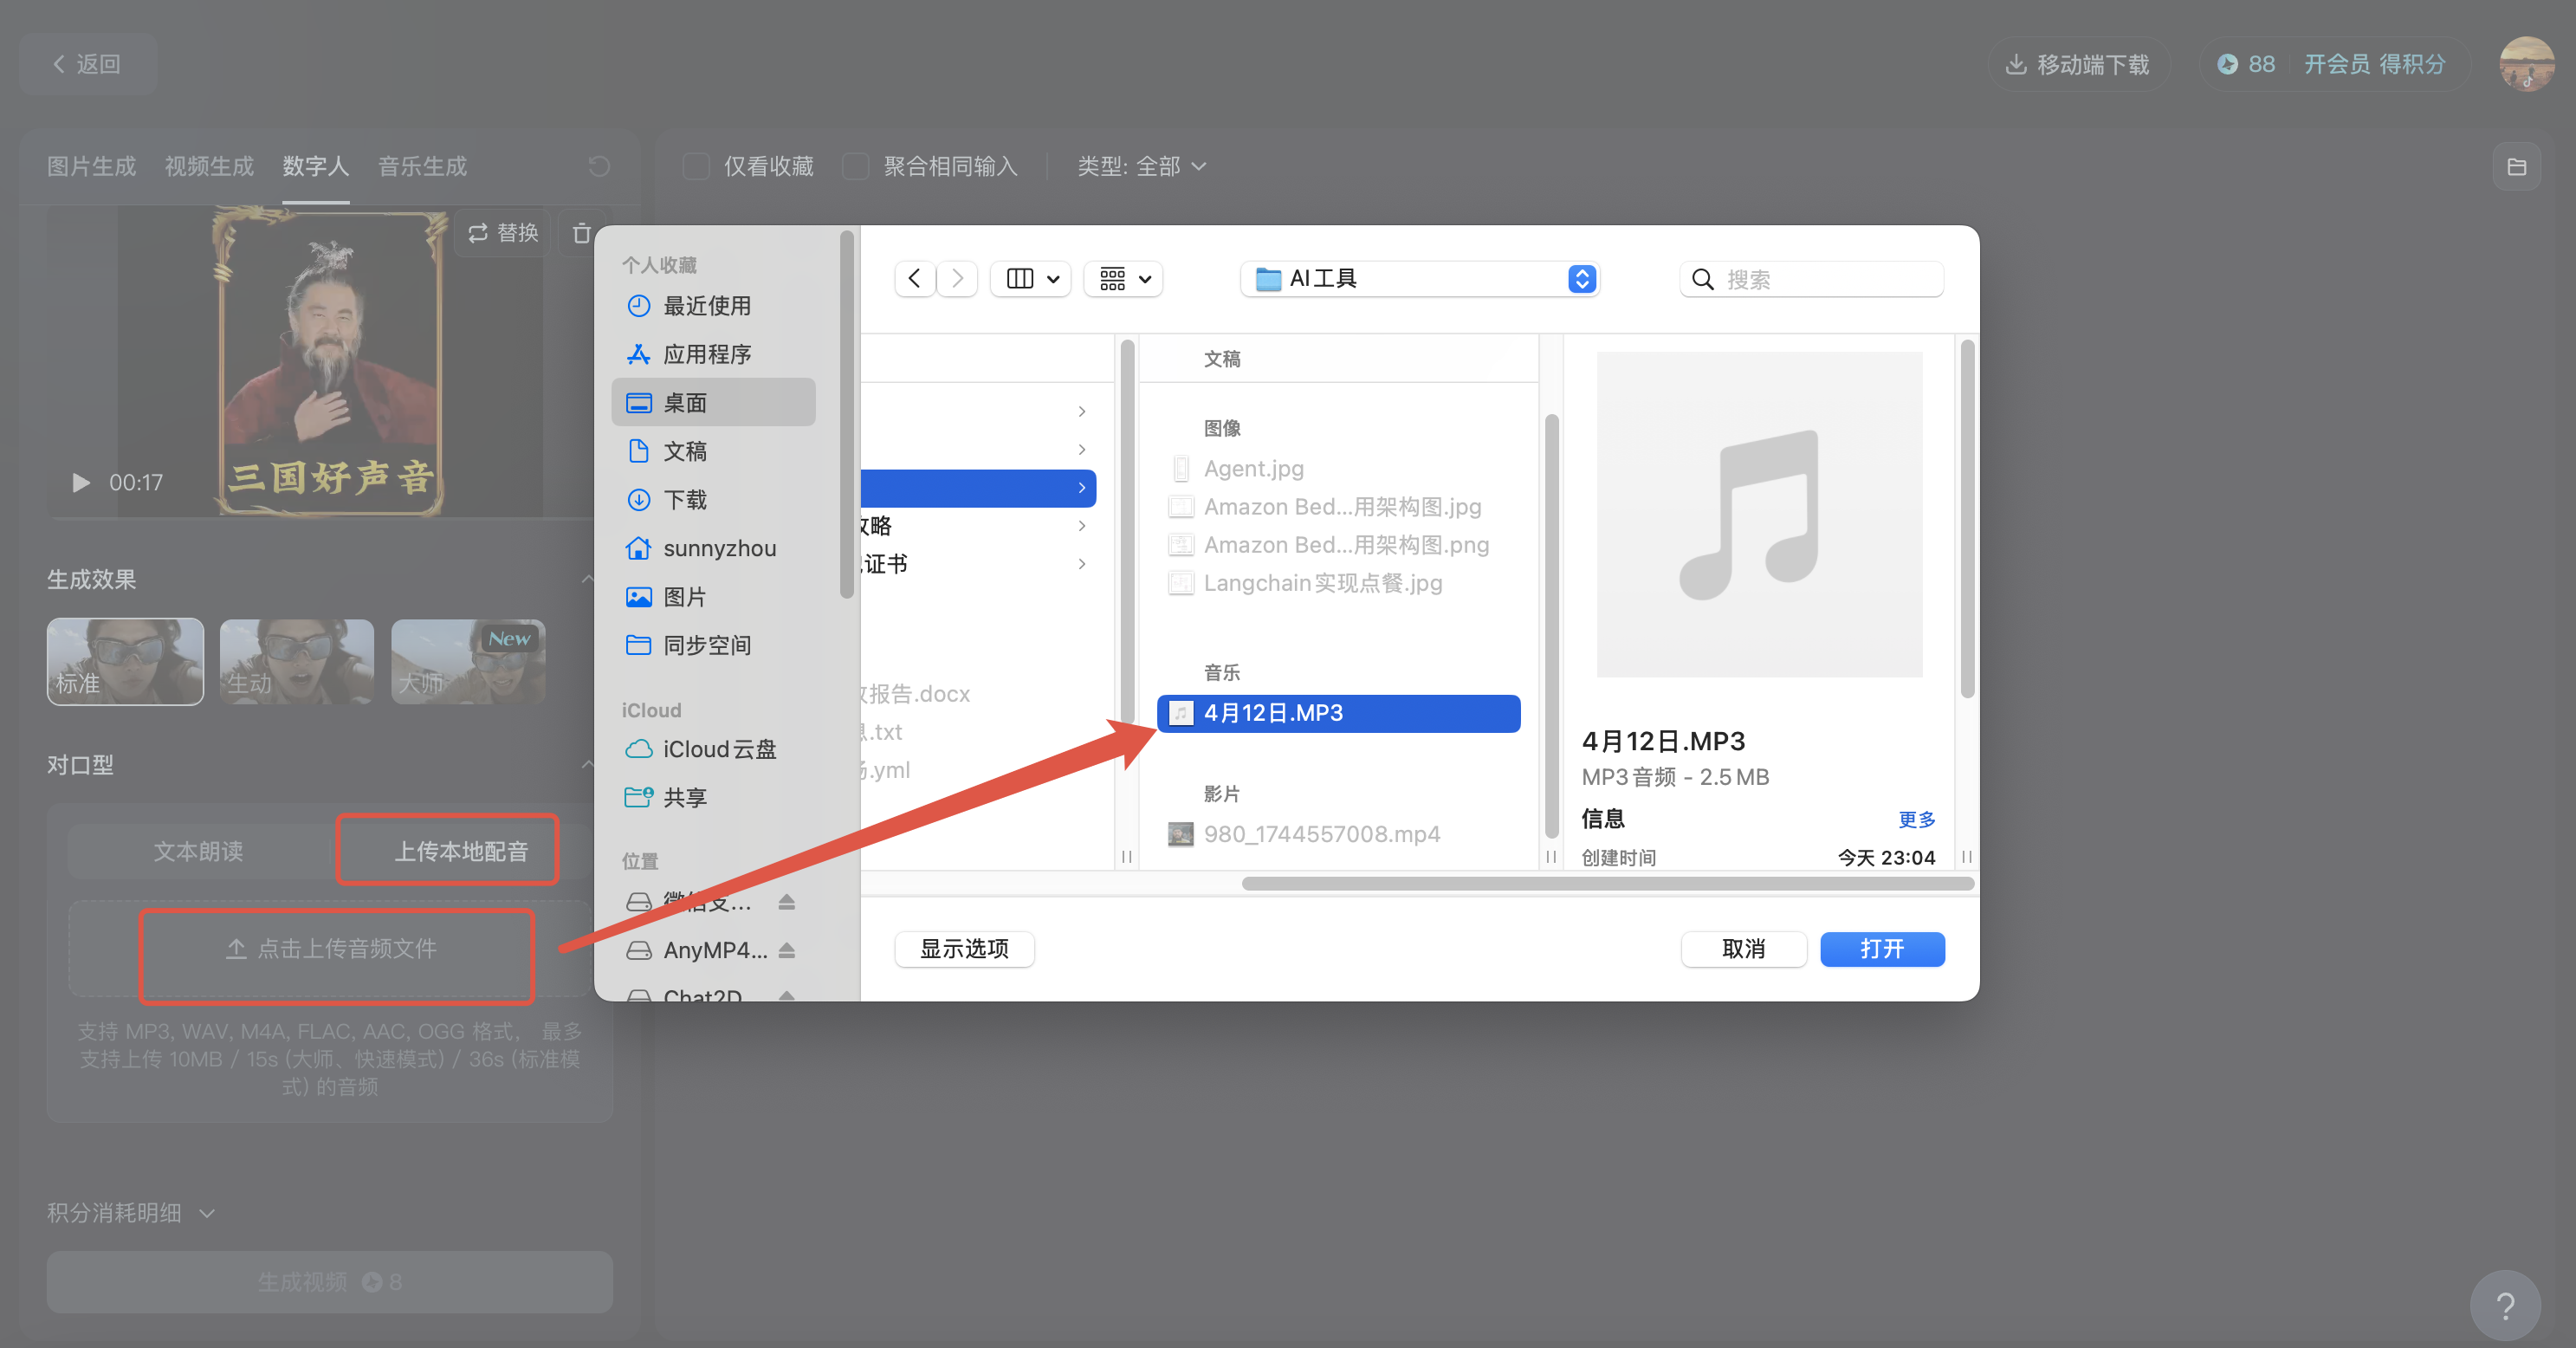
Task: Click the 返回 back button
Action: point(87,64)
